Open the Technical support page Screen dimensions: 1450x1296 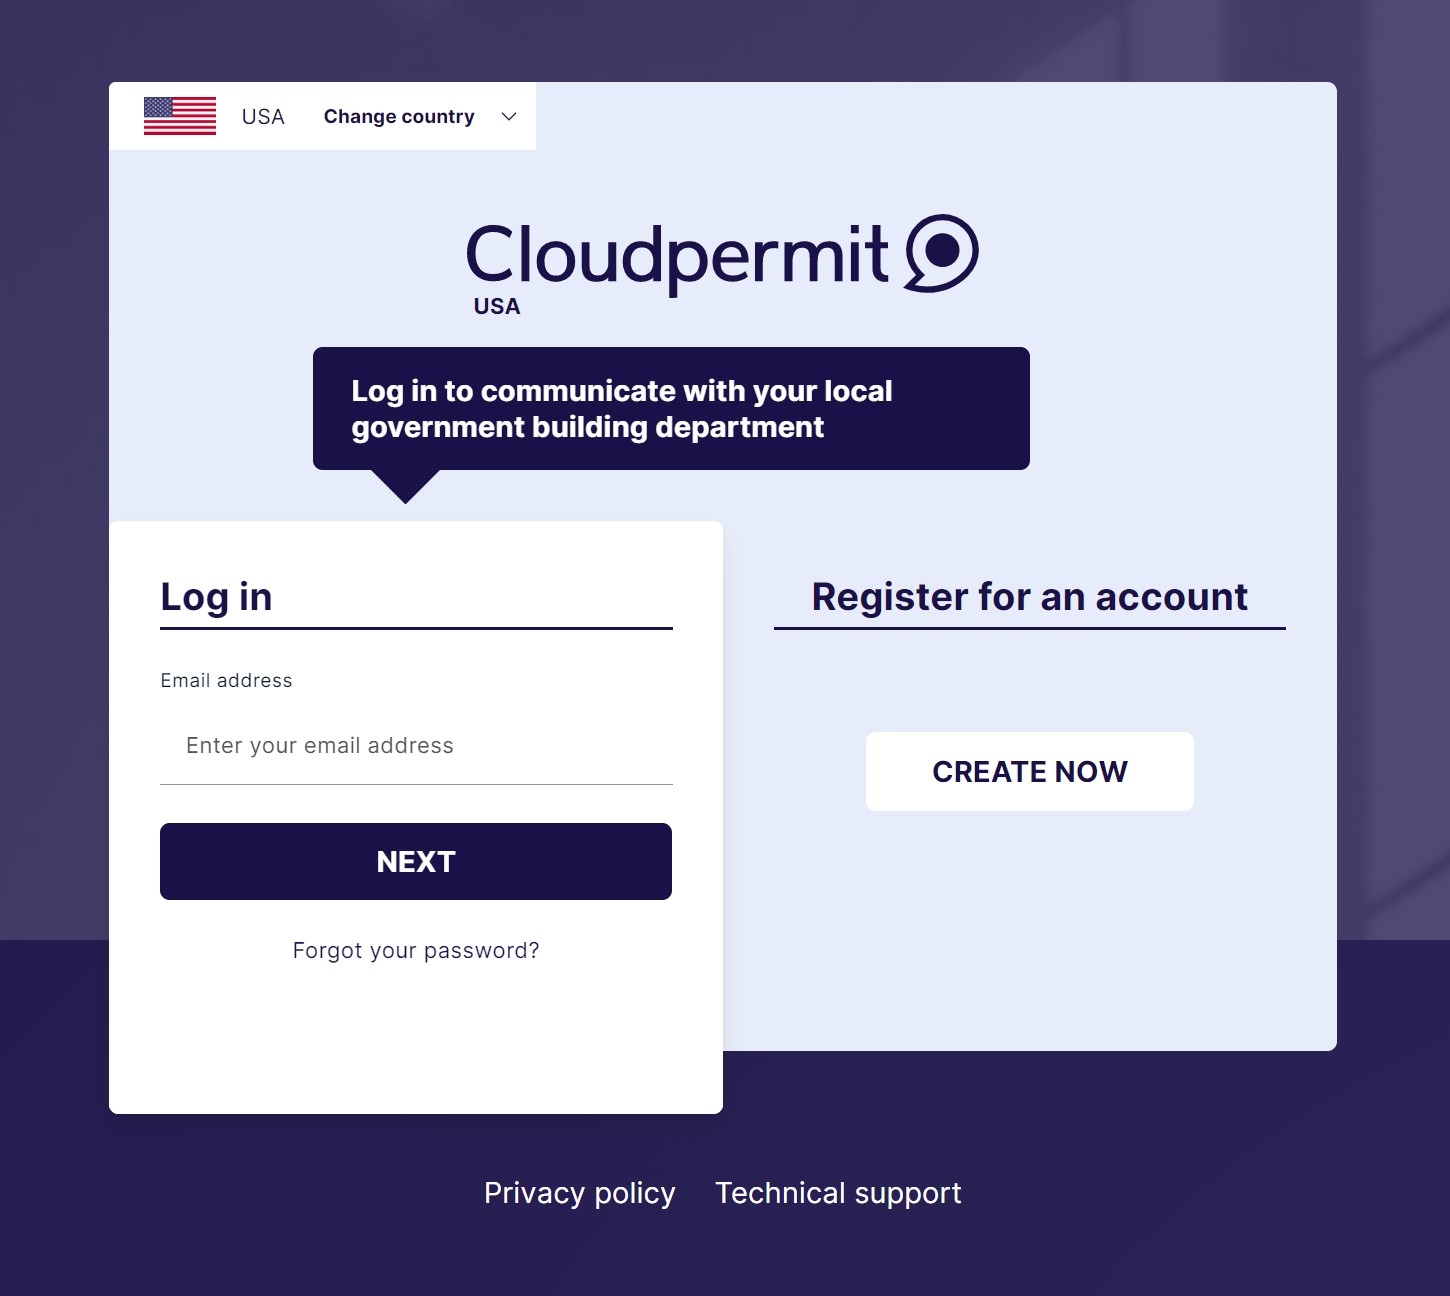pyautogui.click(x=838, y=1192)
